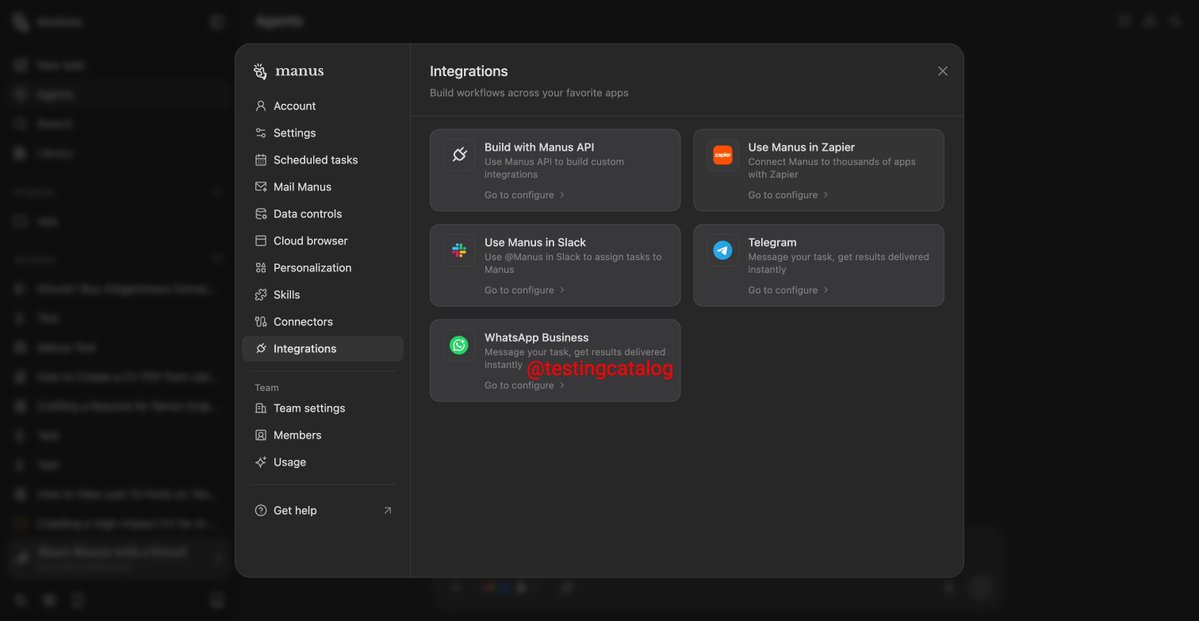Image resolution: width=1199 pixels, height=621 pixels.
Task: Click the Zapier logo icon
Action: (x=723, y=155)
